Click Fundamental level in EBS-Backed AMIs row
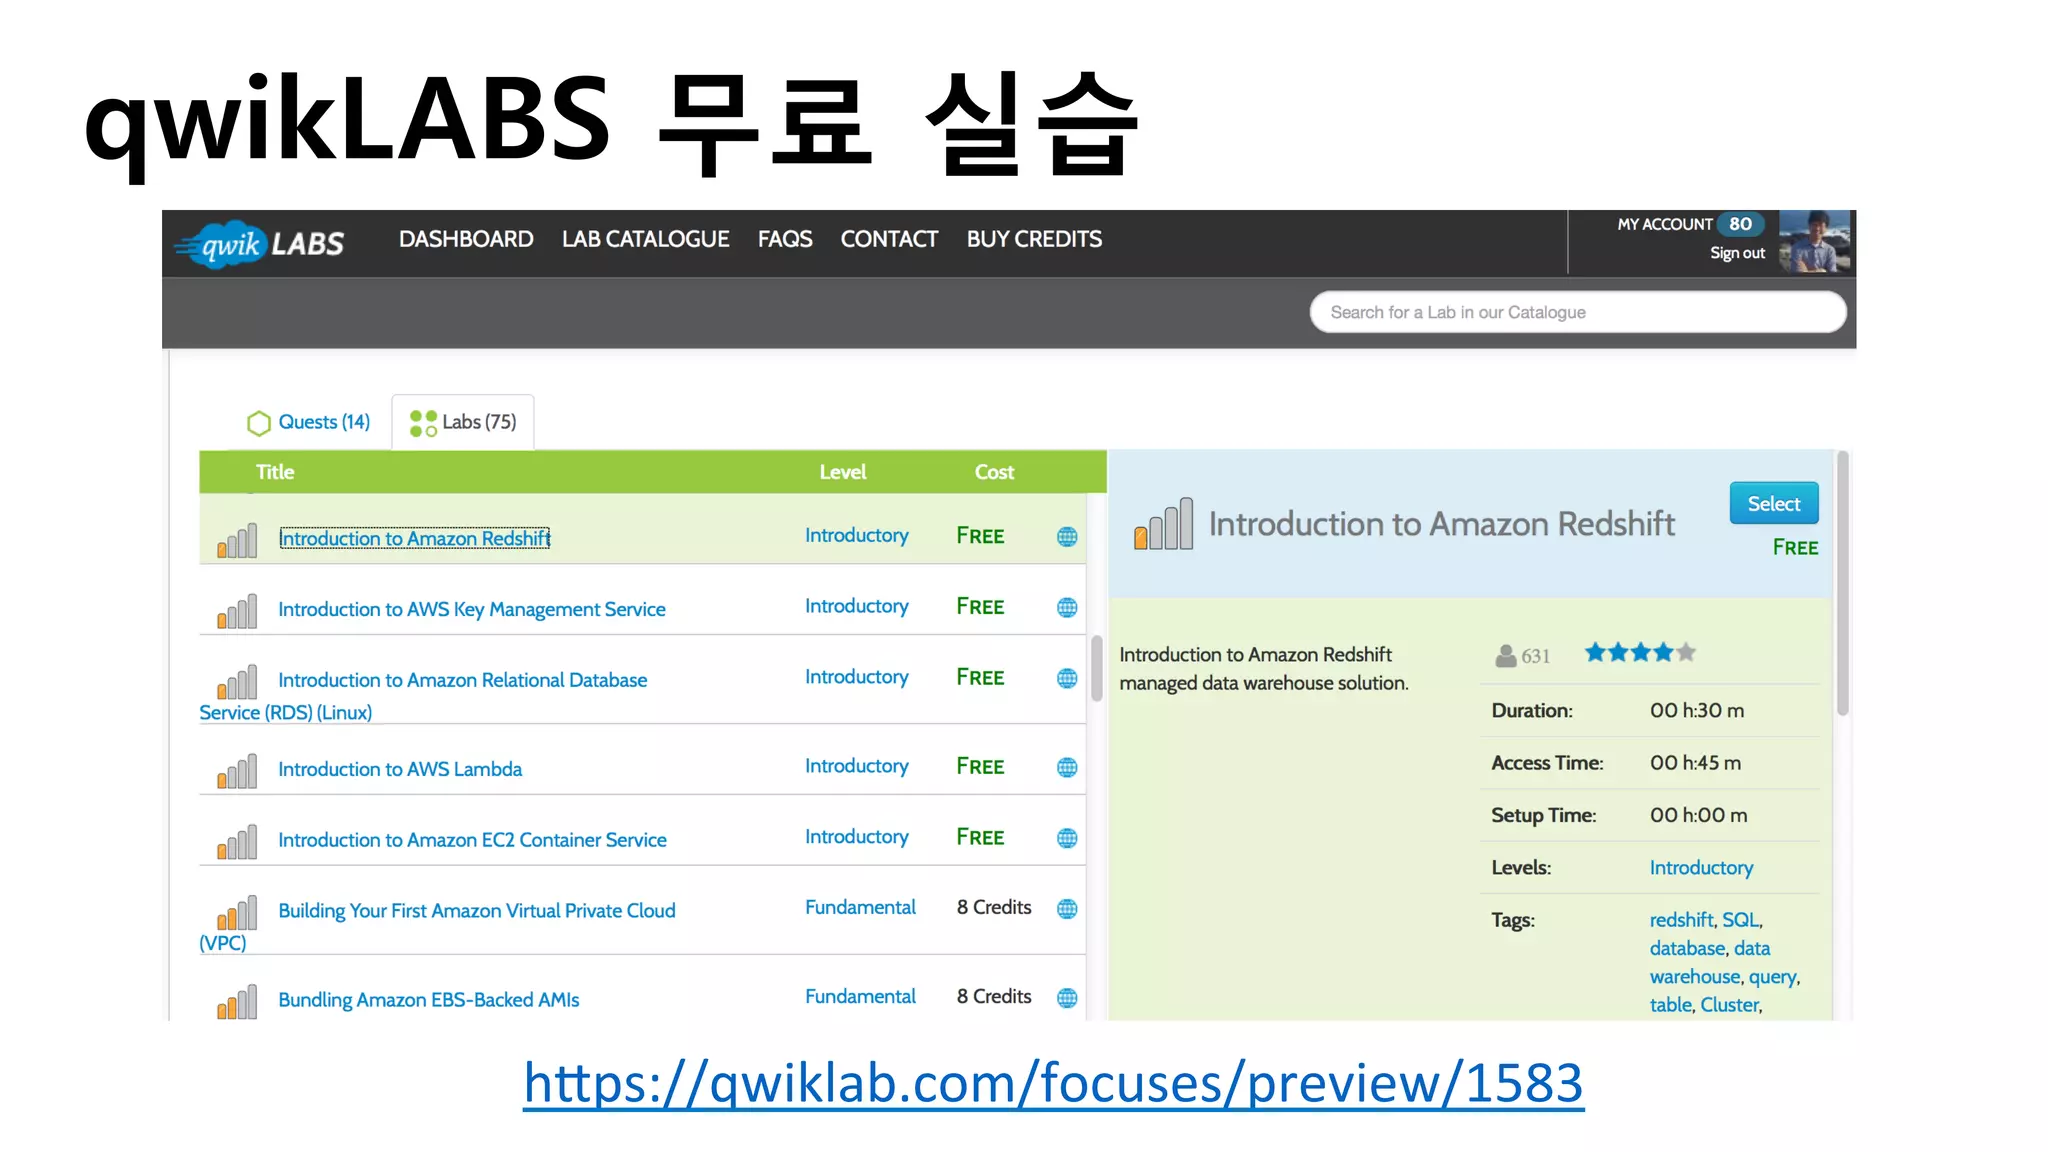 click(x=860, y=996)
